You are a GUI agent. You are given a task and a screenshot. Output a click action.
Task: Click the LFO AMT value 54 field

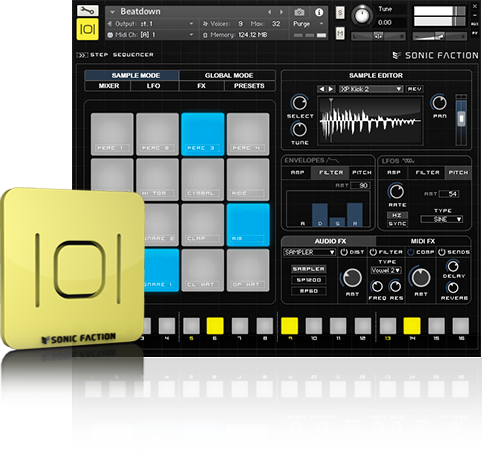click(449, 194)
